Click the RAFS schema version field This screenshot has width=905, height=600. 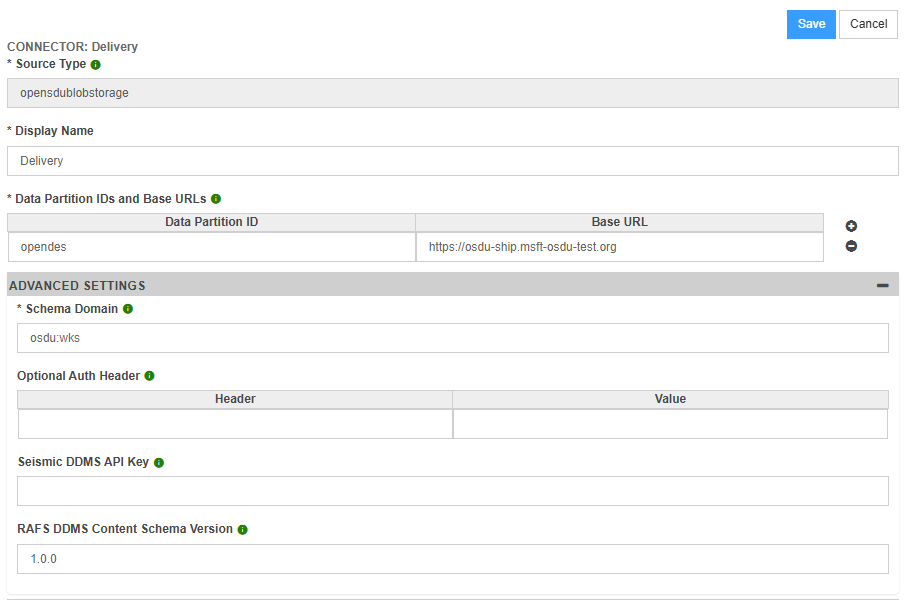(452, 559)
